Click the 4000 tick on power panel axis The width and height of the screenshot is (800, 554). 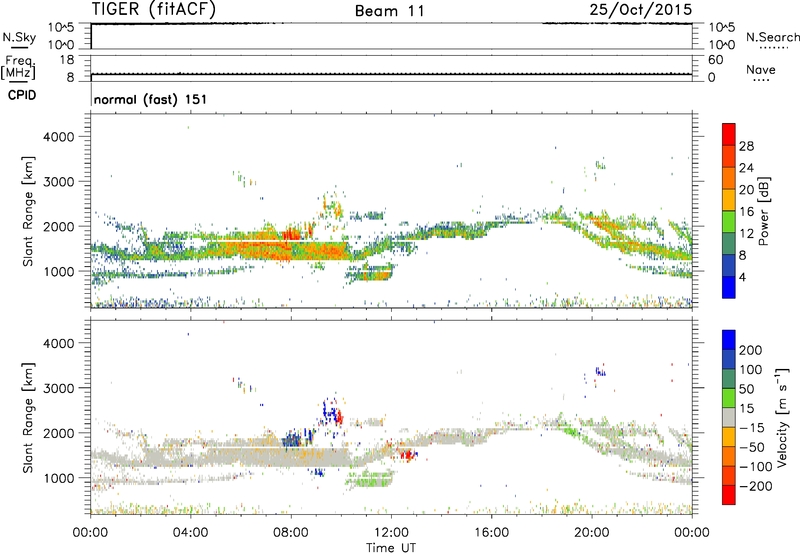tap(58, 137)
